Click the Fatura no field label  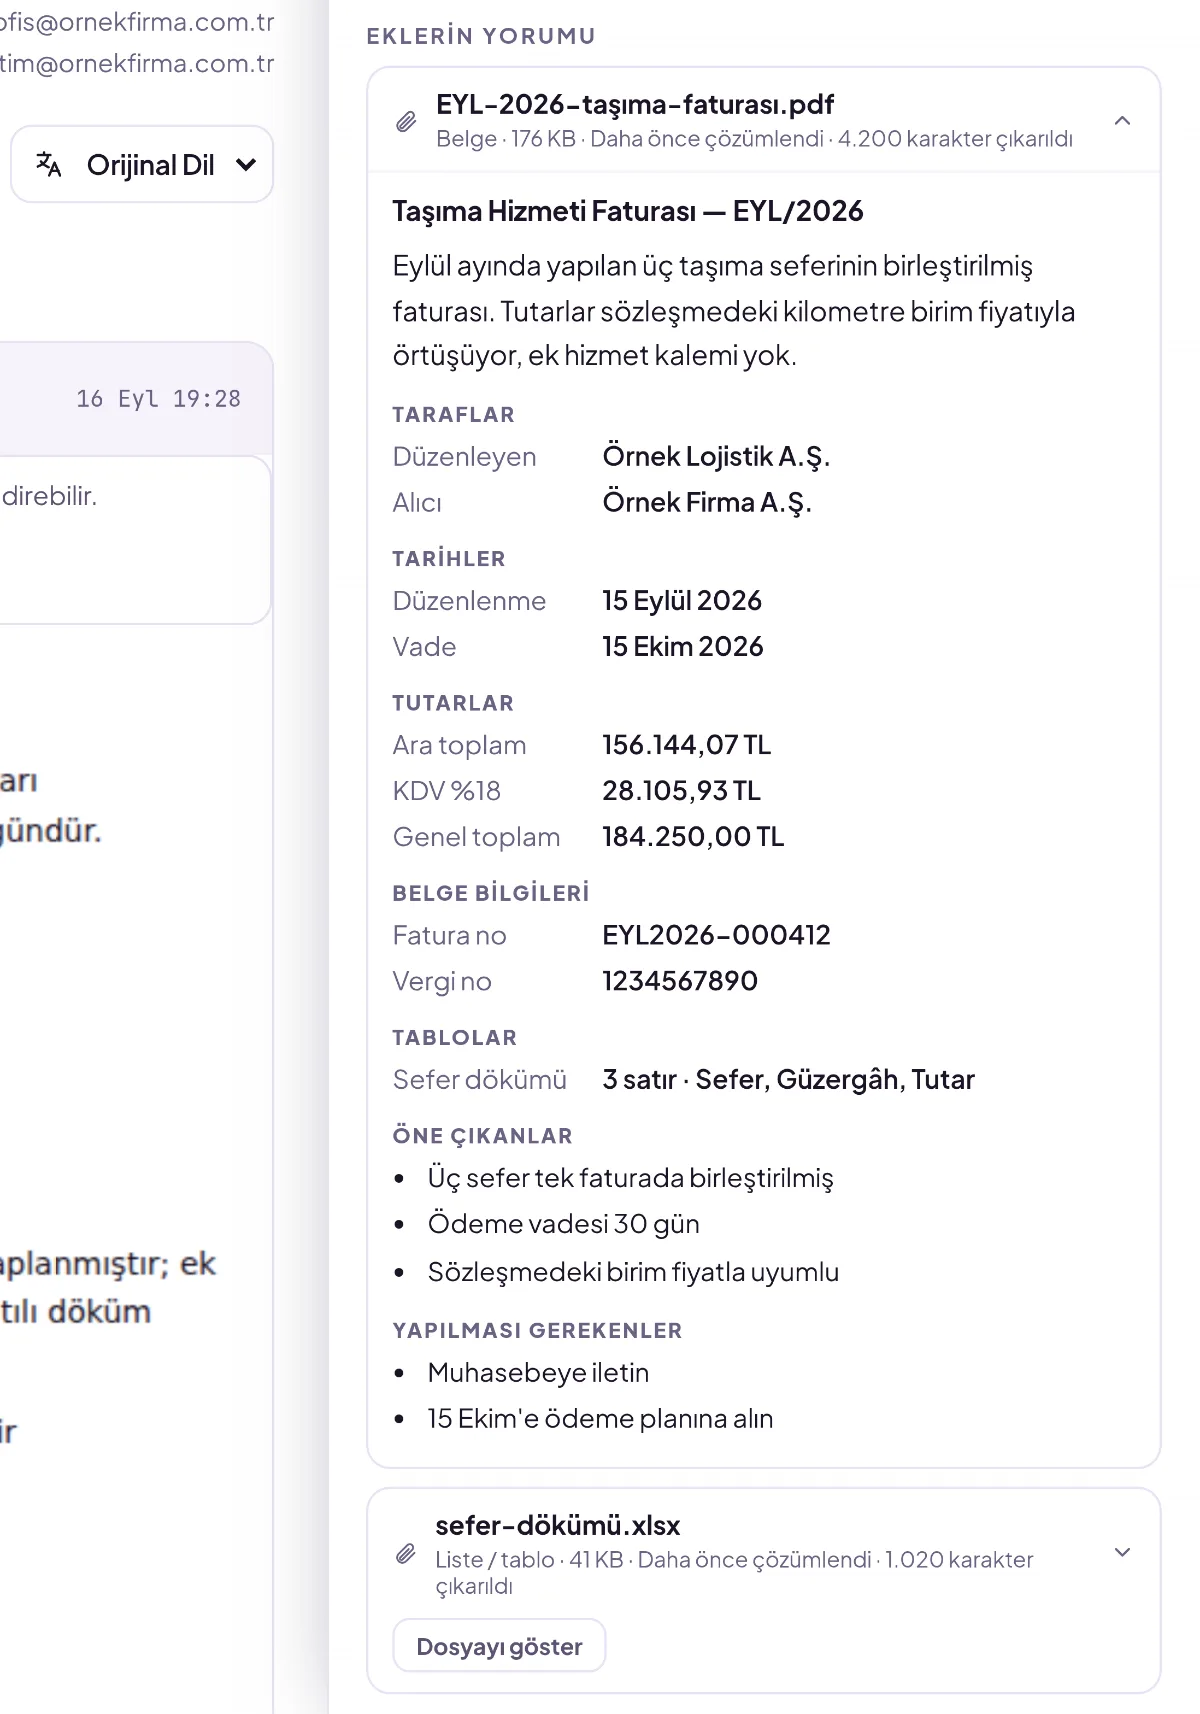coord(450,935)
